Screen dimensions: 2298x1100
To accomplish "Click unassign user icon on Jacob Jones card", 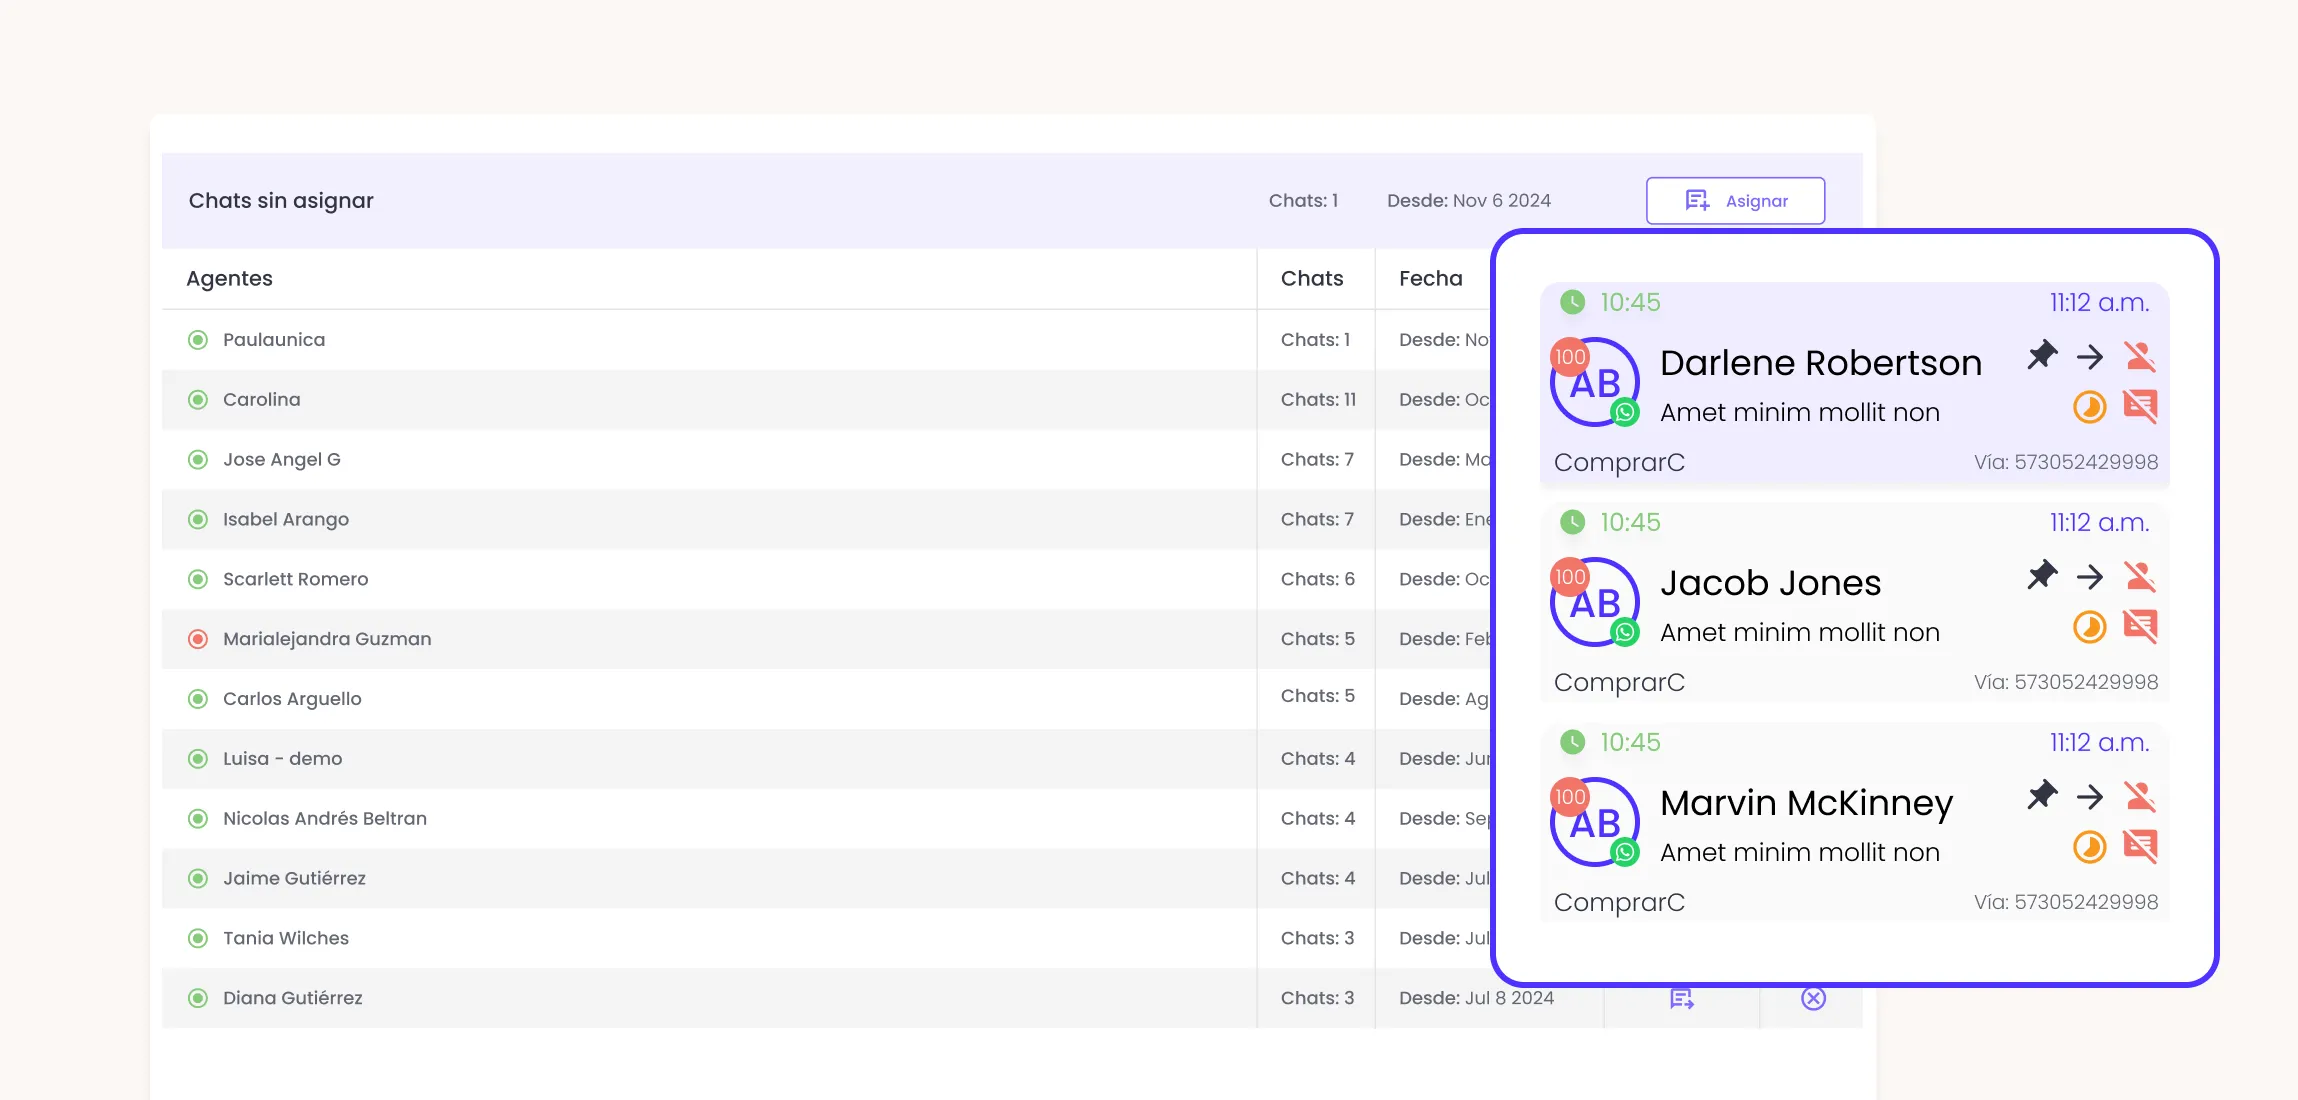I will point(2140,577).
